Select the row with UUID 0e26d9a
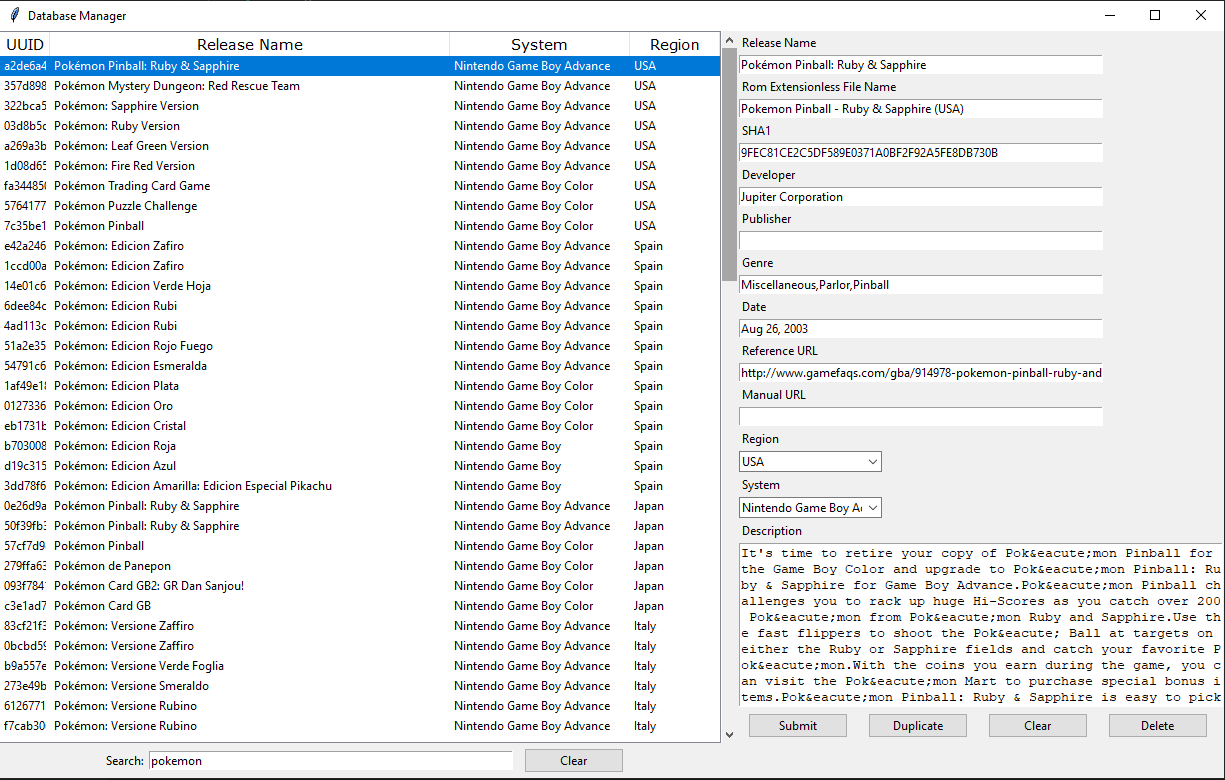1225x780 pixels. (360, 506)
